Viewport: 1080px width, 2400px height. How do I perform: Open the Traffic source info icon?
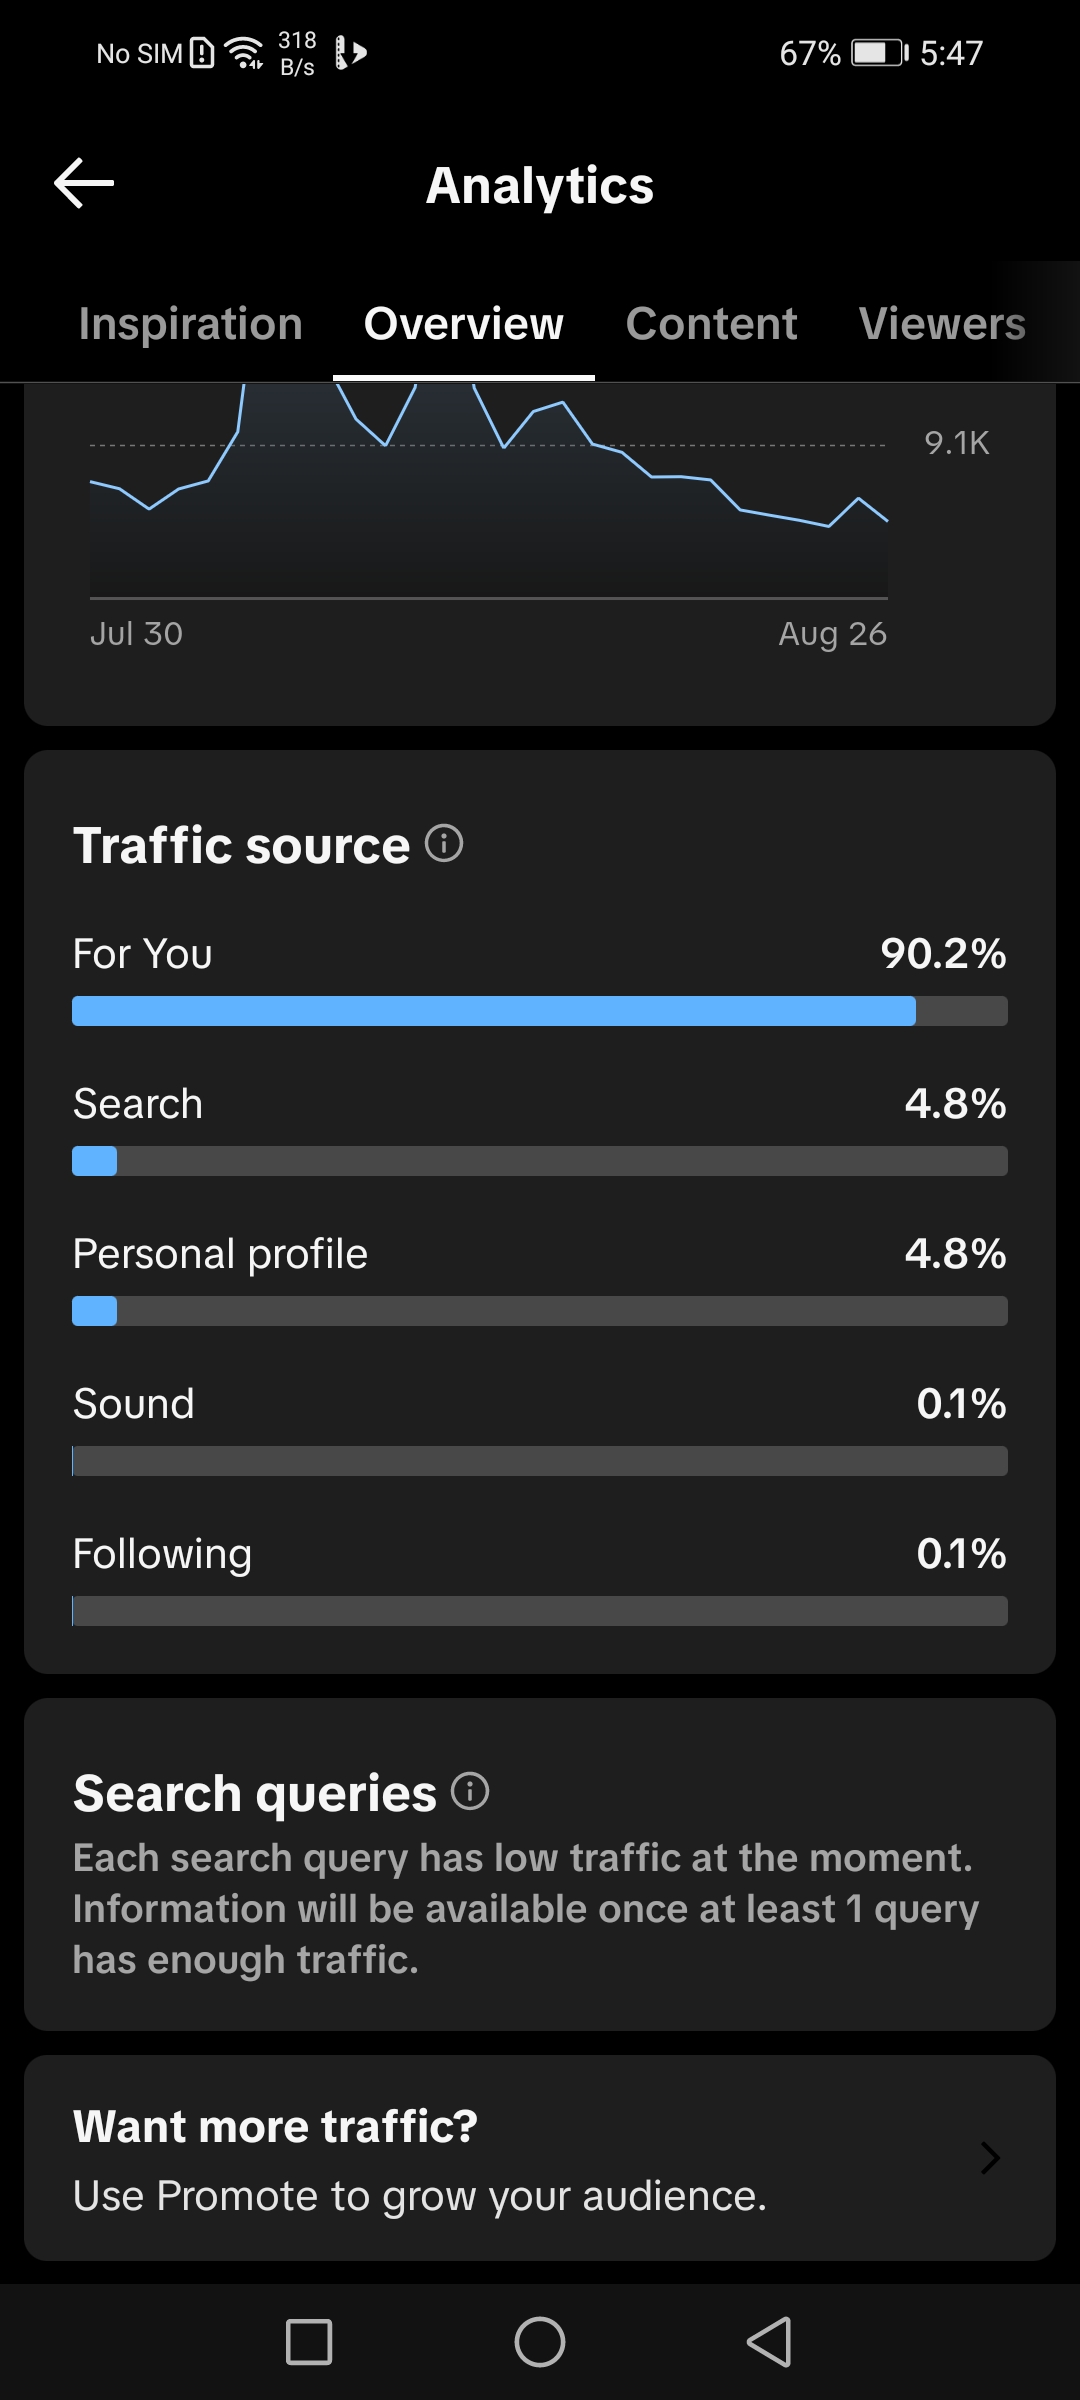pyautogui.click(x=444, y=843)
